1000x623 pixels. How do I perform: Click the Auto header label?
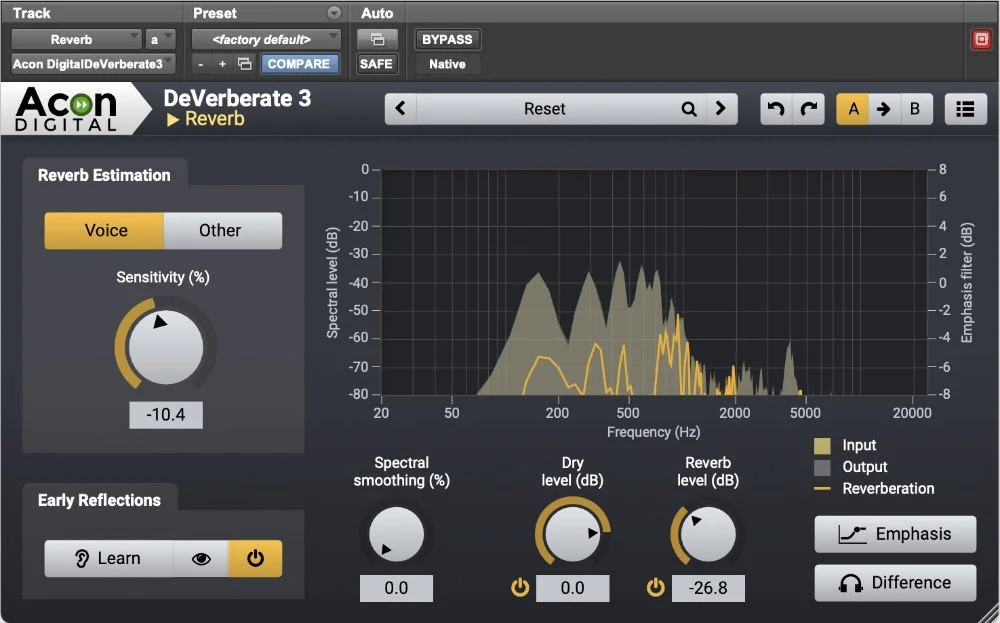pos(377,13)
